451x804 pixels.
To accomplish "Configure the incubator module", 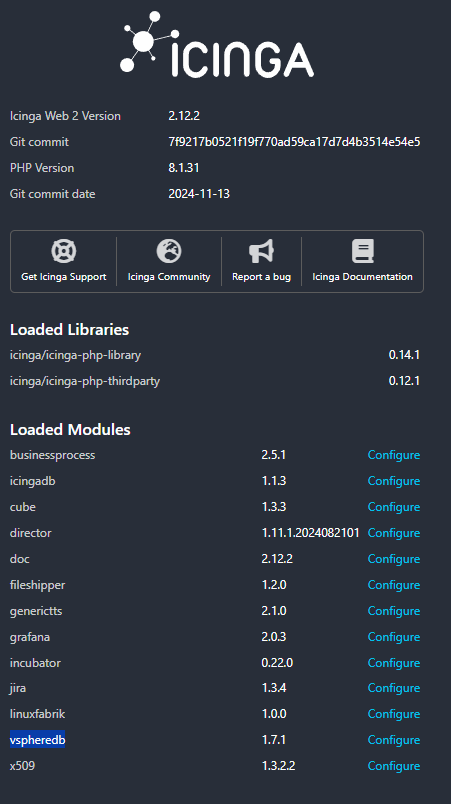I will 394,663.
